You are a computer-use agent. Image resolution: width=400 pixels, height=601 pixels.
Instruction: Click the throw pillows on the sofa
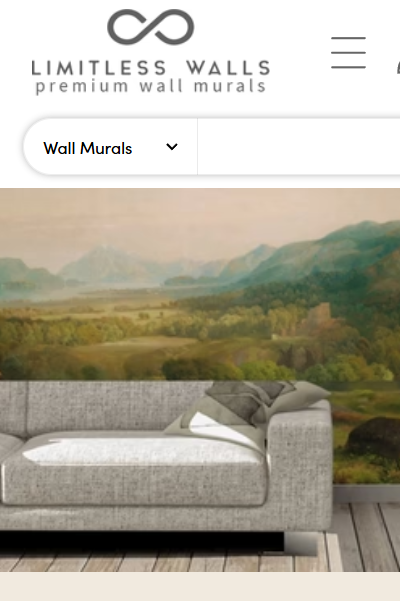[248, 406]
